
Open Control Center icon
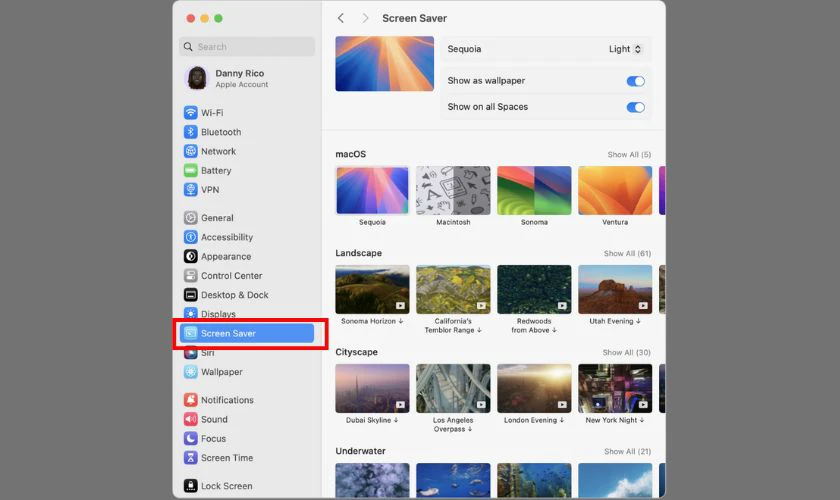(x=190, y=275)
